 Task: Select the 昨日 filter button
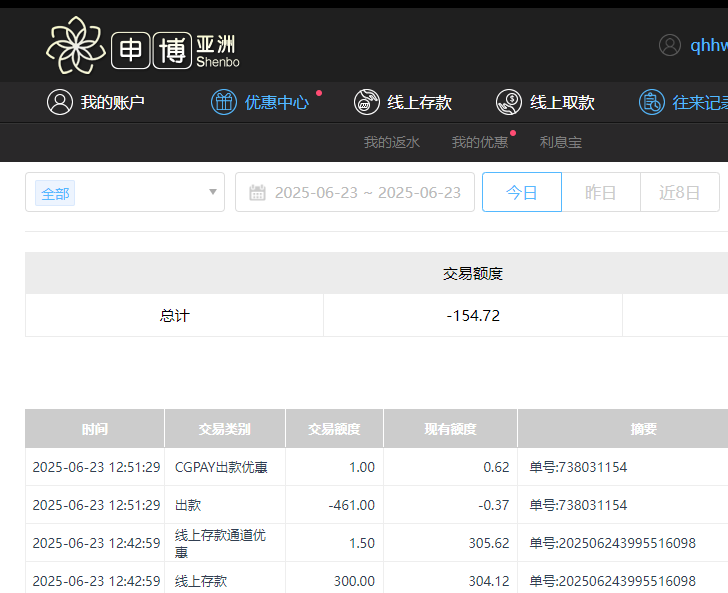[600, 193]
